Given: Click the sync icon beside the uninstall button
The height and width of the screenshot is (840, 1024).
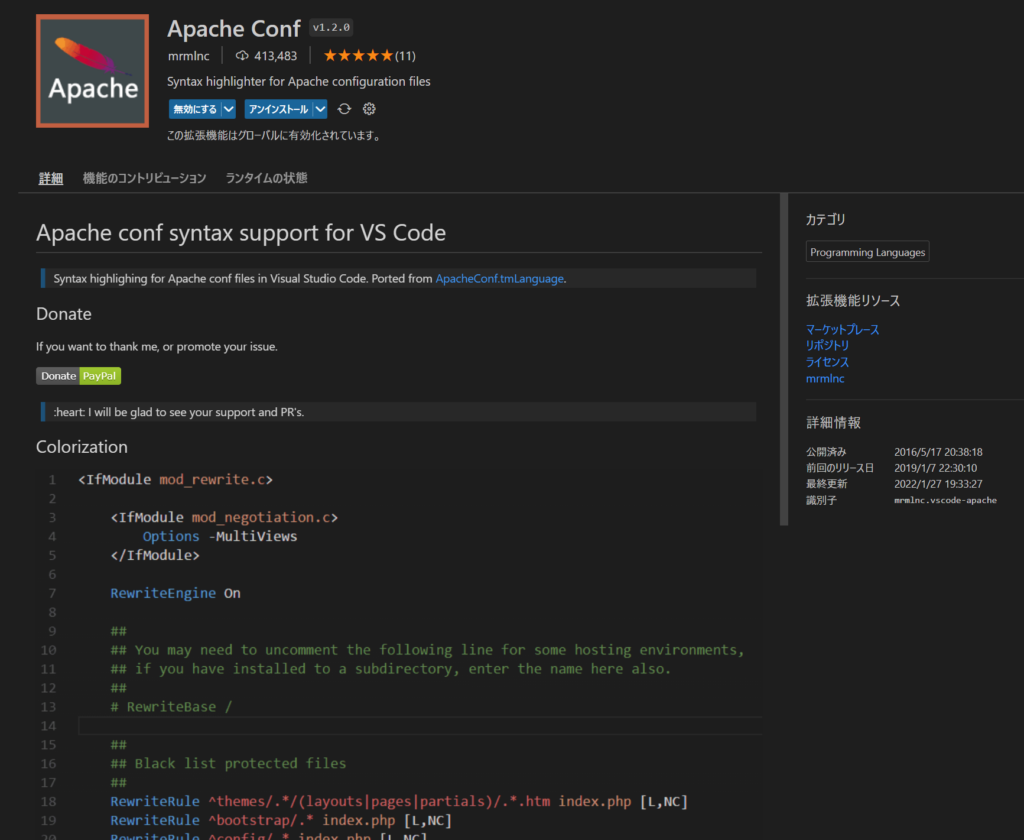Looking at the screenshot, I should [345, 109].
